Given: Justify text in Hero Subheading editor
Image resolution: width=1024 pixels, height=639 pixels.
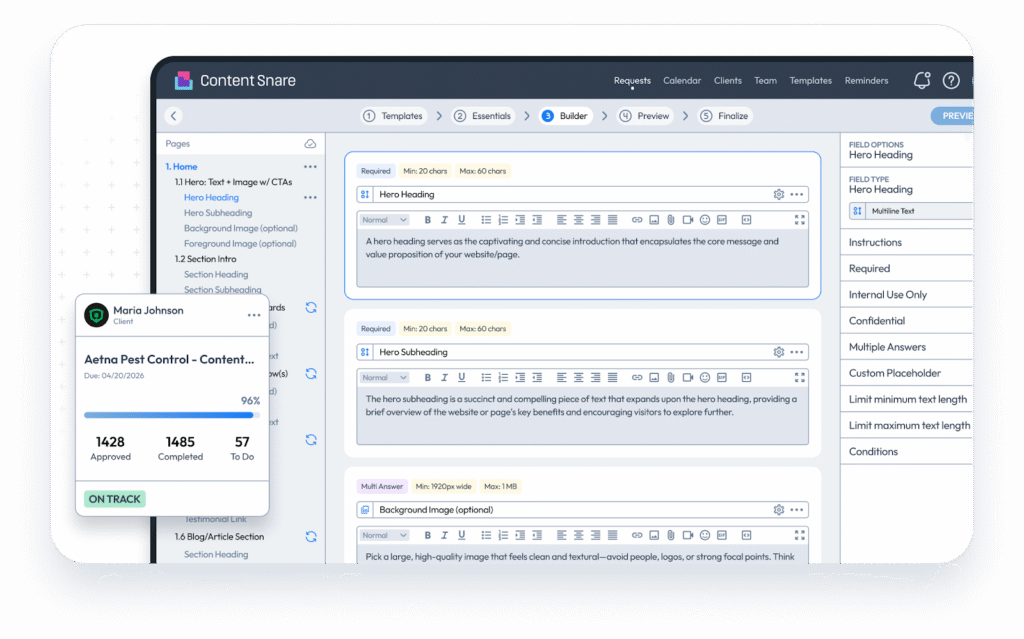Looking at the screenshot, I should click(613, 378).
